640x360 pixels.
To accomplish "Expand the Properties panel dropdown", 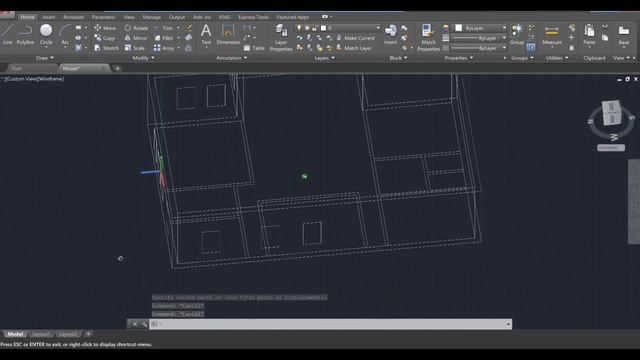I will pos(459,58).
